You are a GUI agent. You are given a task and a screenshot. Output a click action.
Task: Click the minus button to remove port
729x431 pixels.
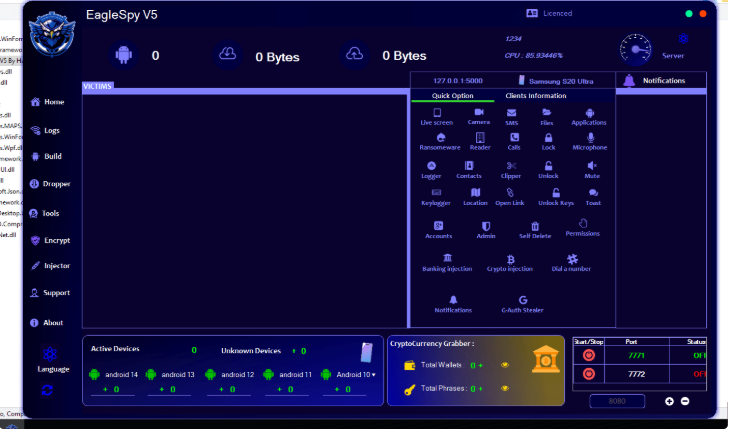click(685, 401)
